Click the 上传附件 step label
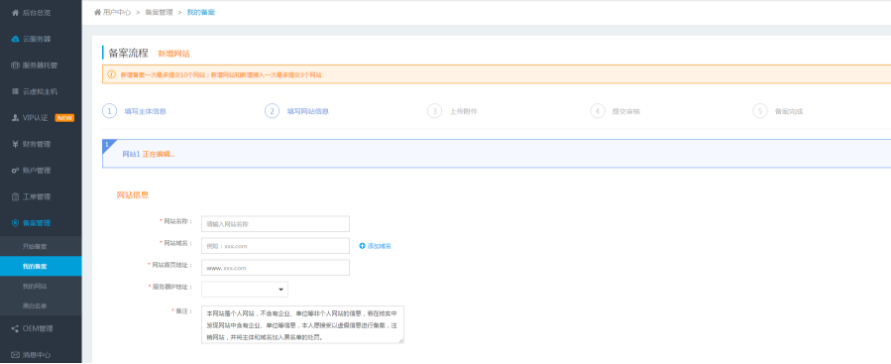891x364 pixels. coord(464,111)
